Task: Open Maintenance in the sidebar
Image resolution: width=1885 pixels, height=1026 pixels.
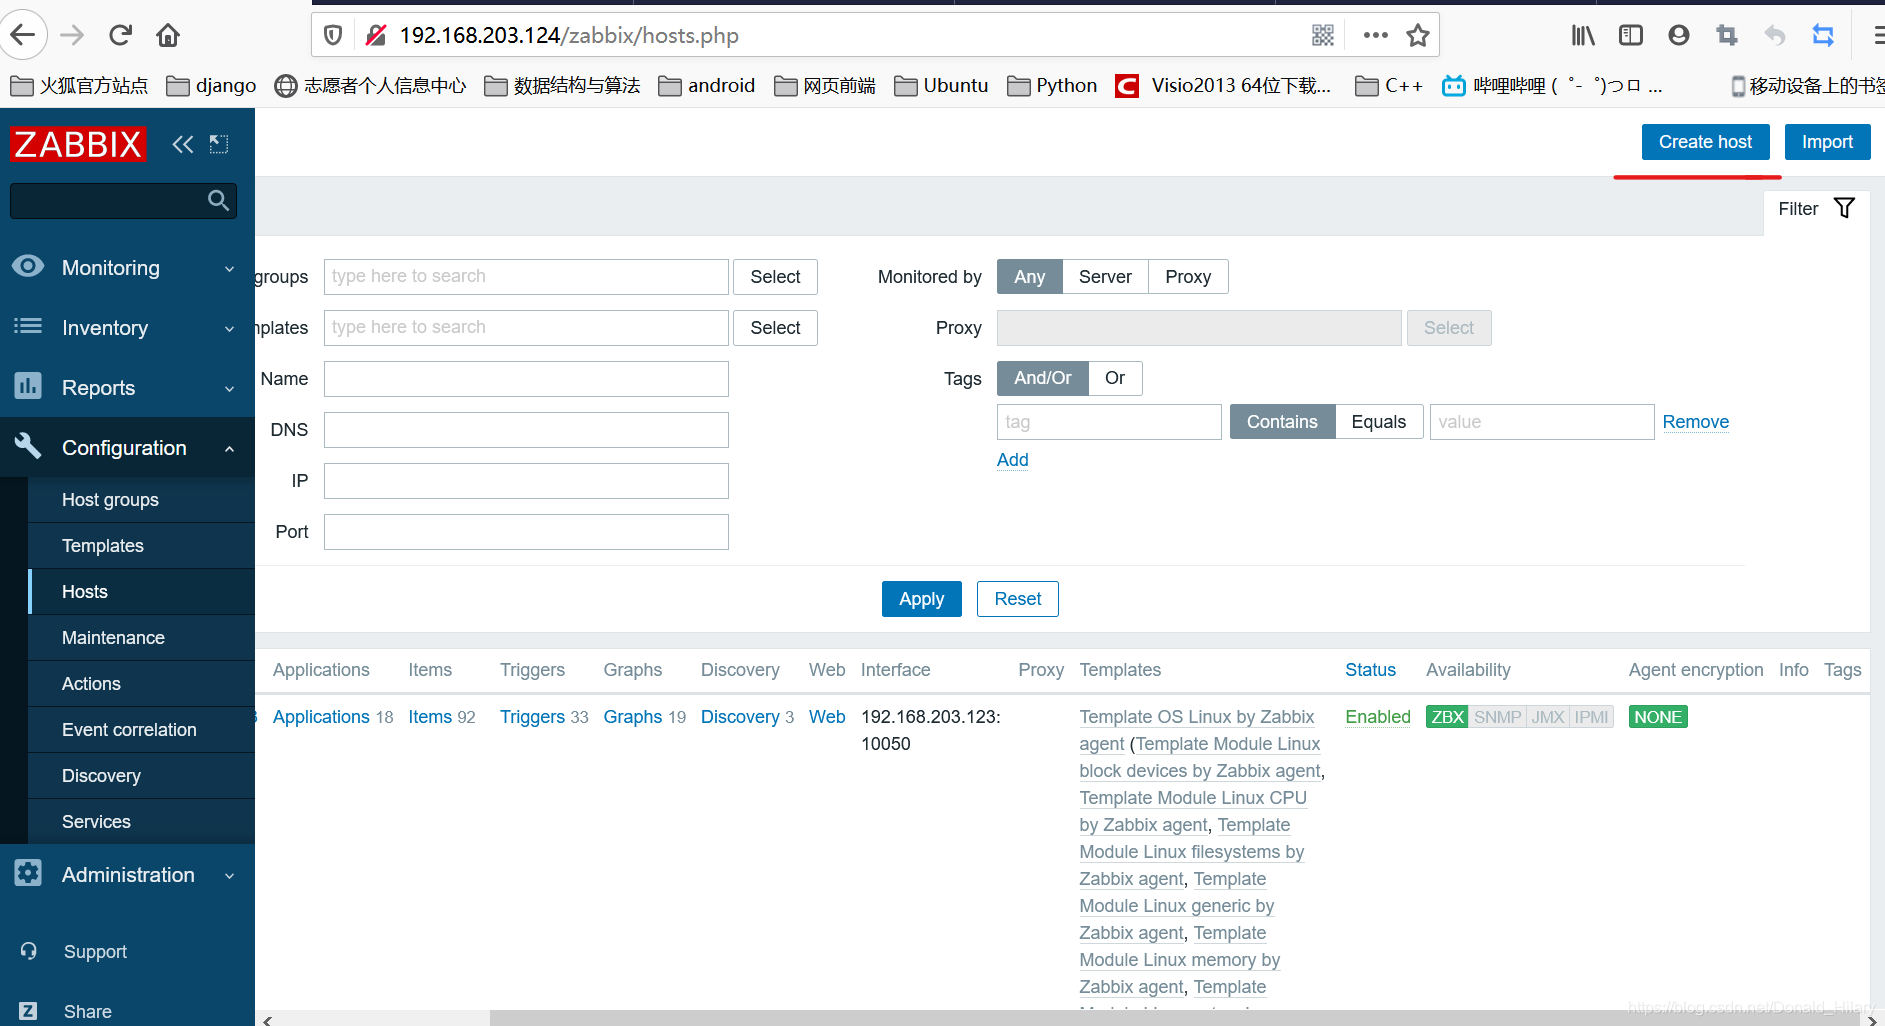Action: coord(141,638)
